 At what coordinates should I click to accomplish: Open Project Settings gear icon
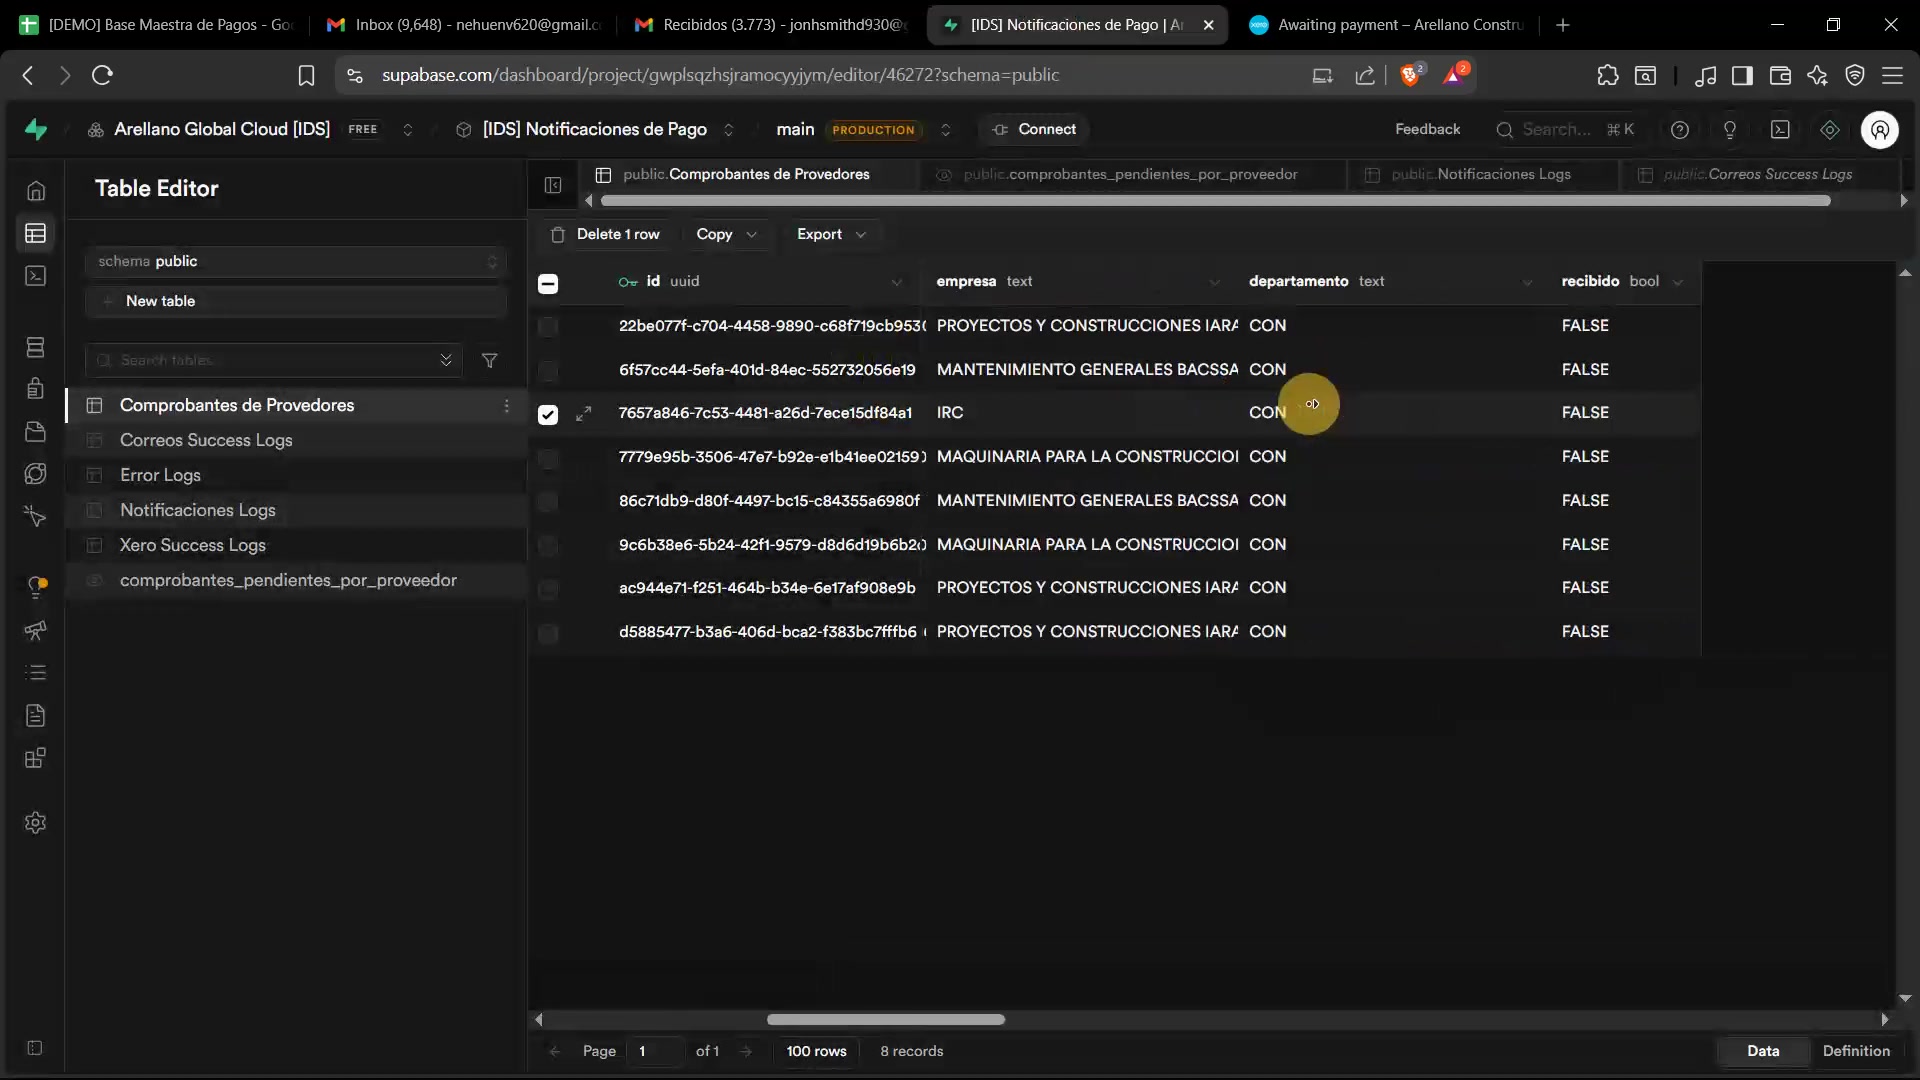pos(35,822)
